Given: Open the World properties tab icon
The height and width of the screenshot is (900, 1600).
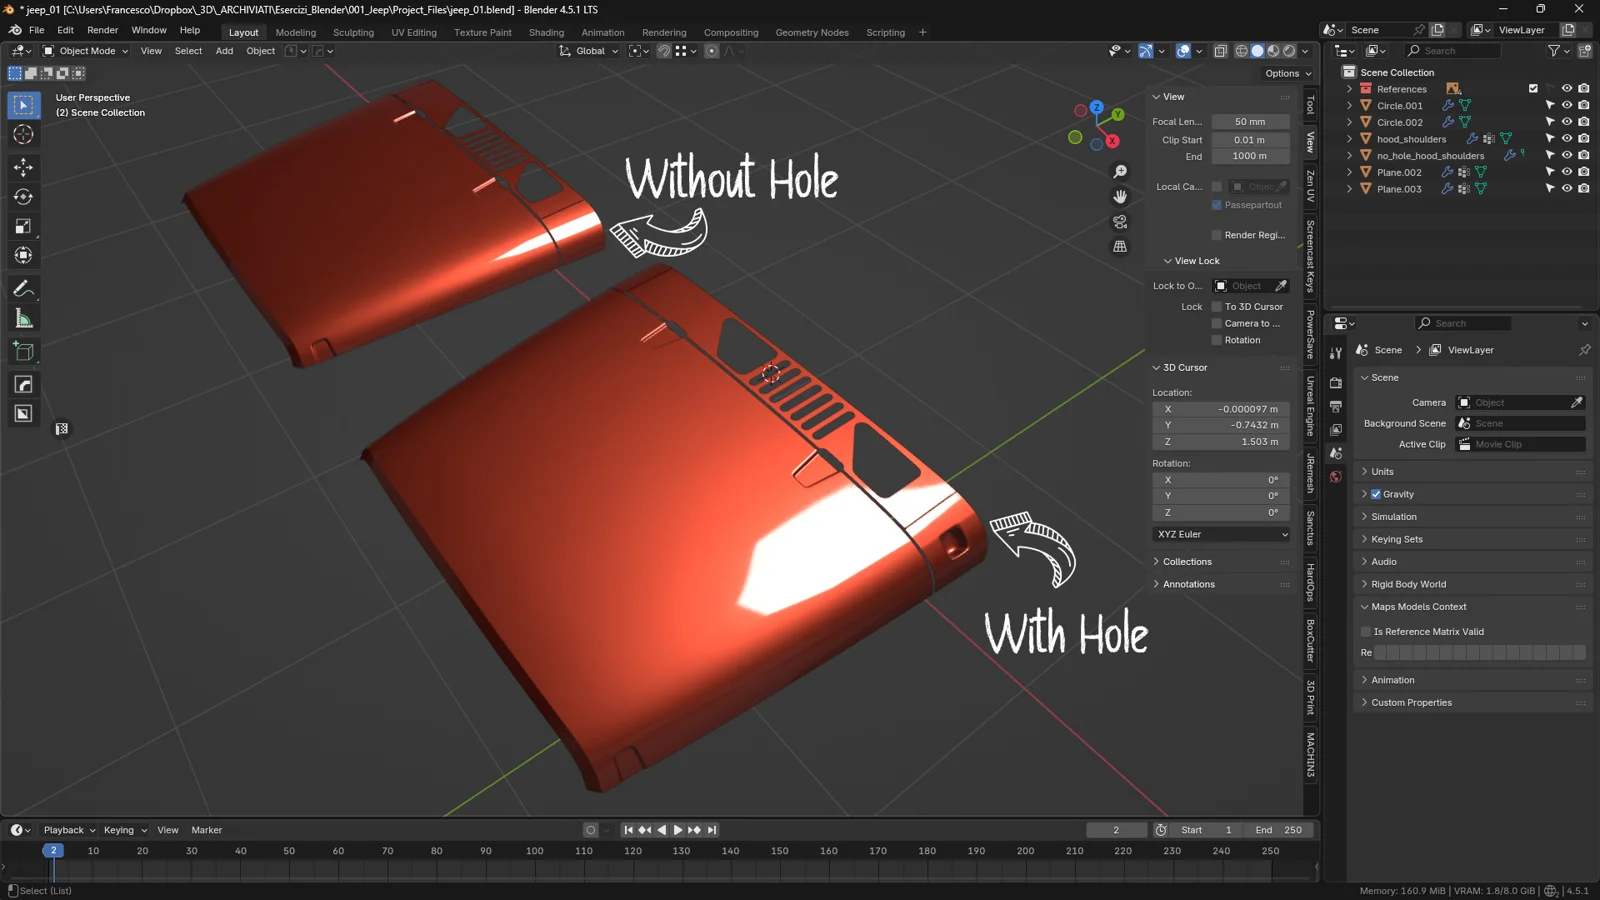Looking at the screenshot, I should point(1336,477).
